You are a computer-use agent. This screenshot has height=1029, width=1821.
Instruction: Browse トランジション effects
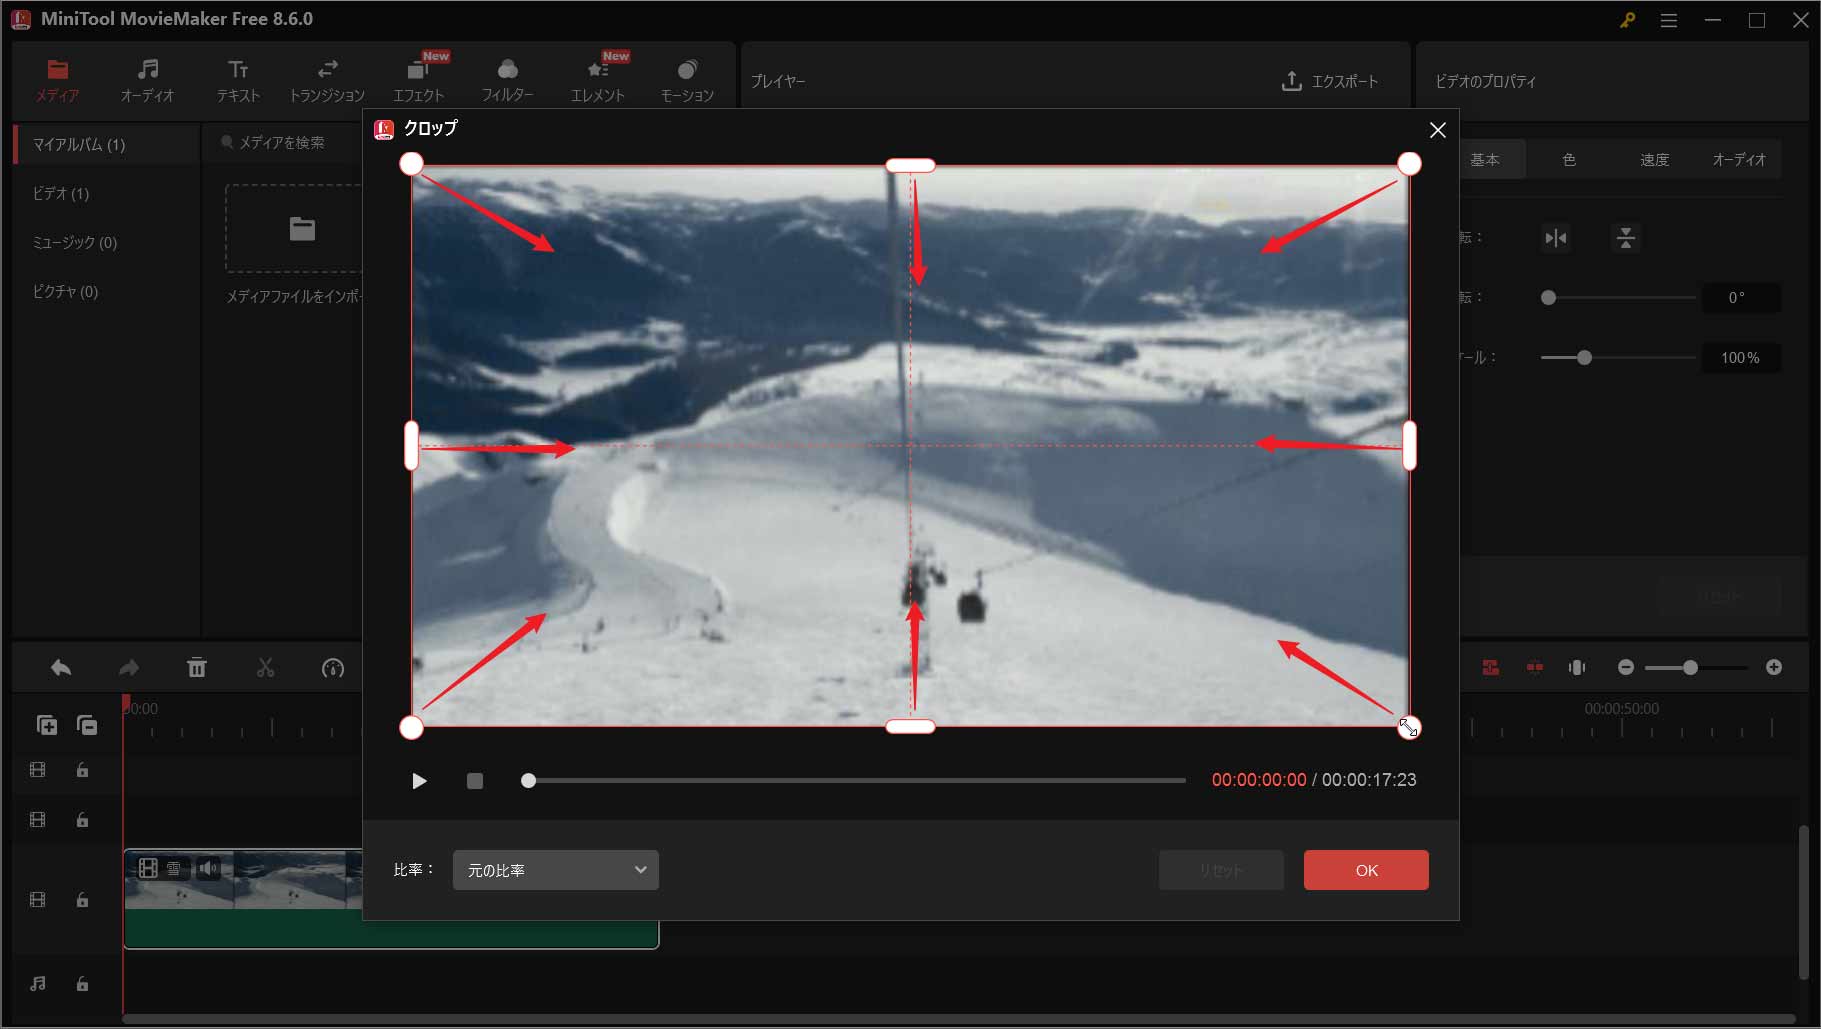tap(327, 80)
